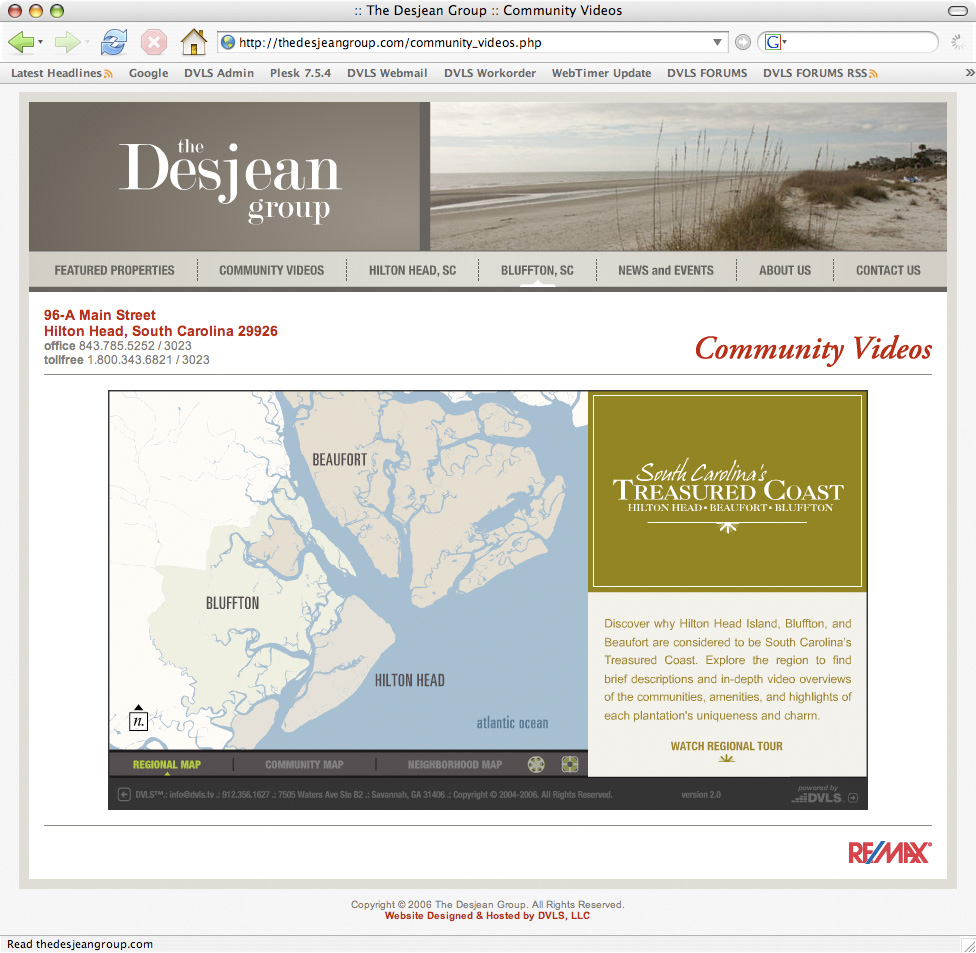Click the site globe icon in address bar

(228, 42)
